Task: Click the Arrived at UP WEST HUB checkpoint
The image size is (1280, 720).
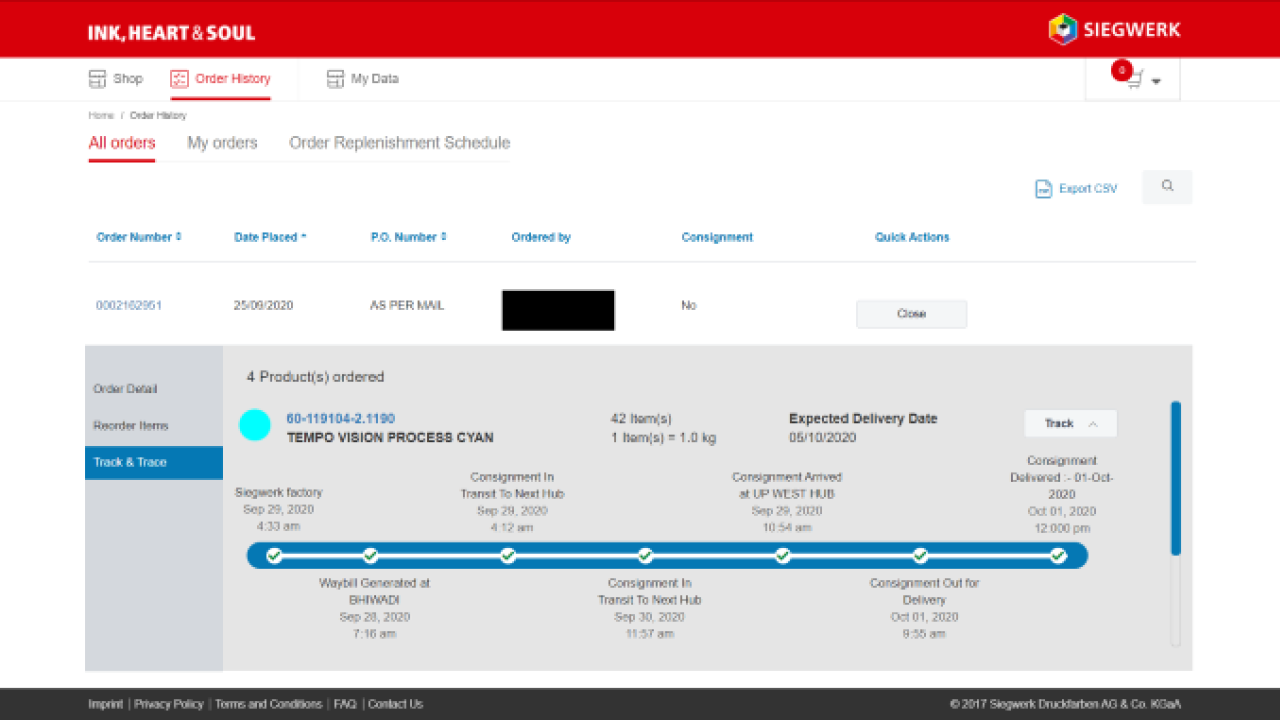Action: point(783,555)
